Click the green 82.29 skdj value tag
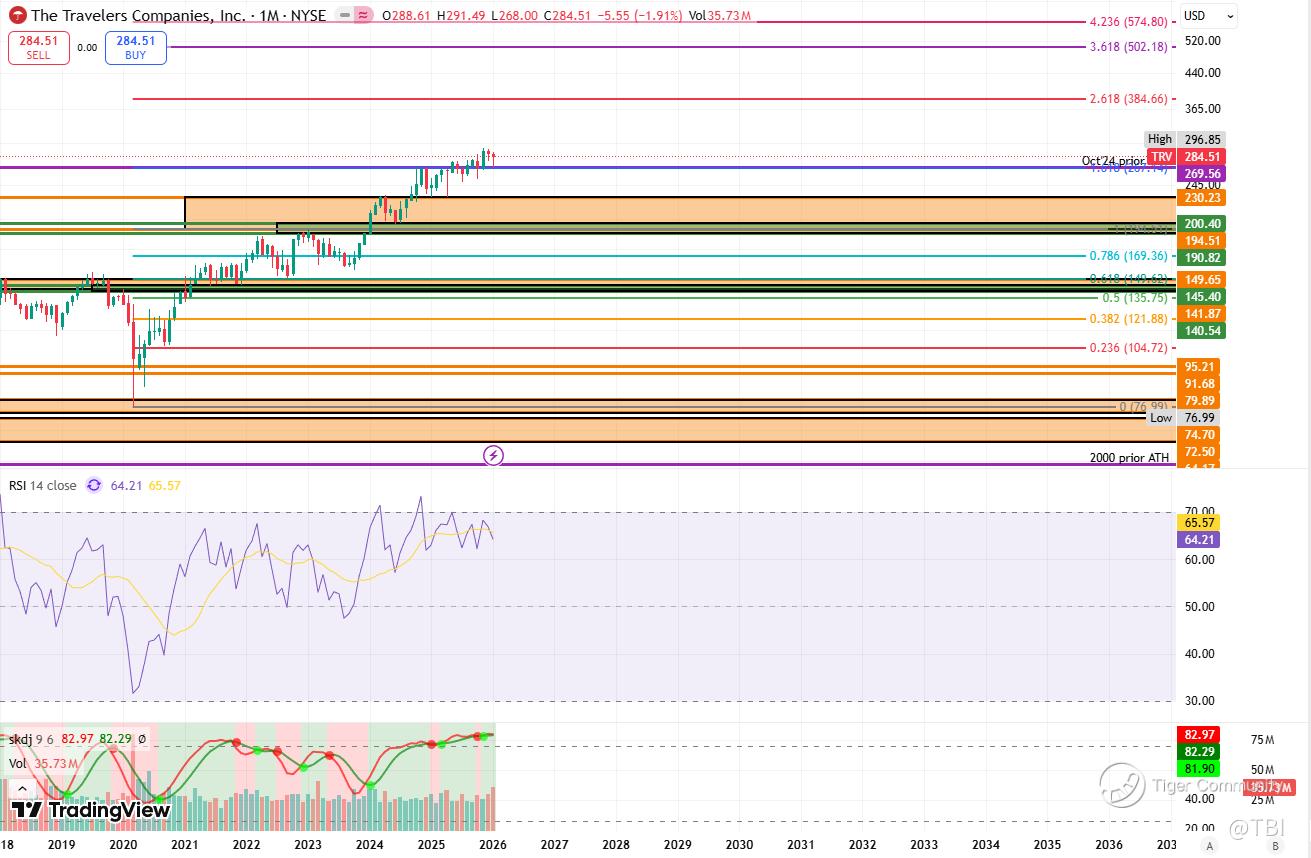The image size is (1311, 858). pyautogui.click(x=1200, y=752)
